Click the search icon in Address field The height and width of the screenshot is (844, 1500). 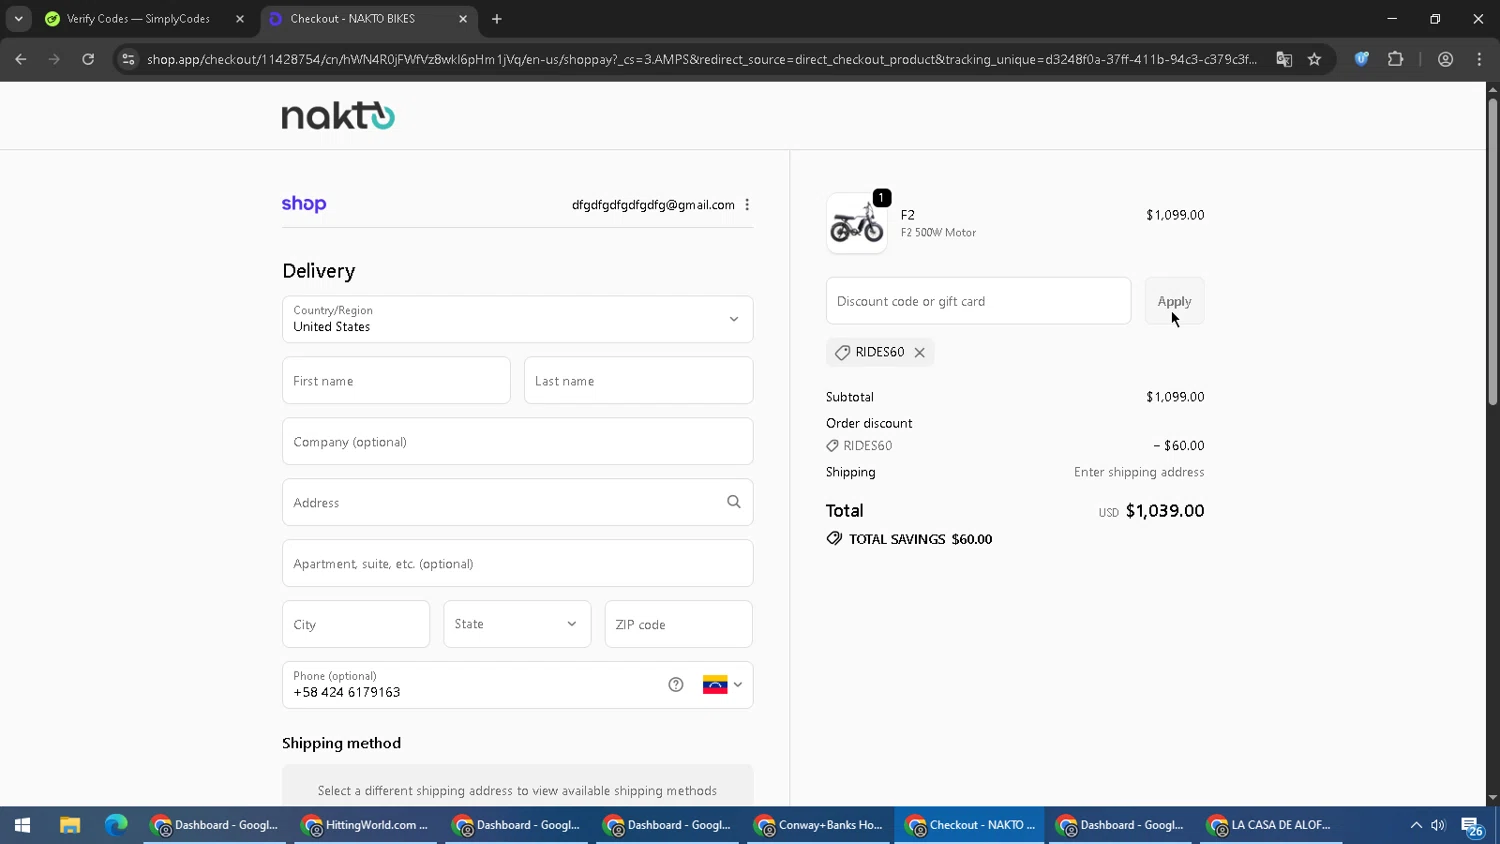(734, 502)
